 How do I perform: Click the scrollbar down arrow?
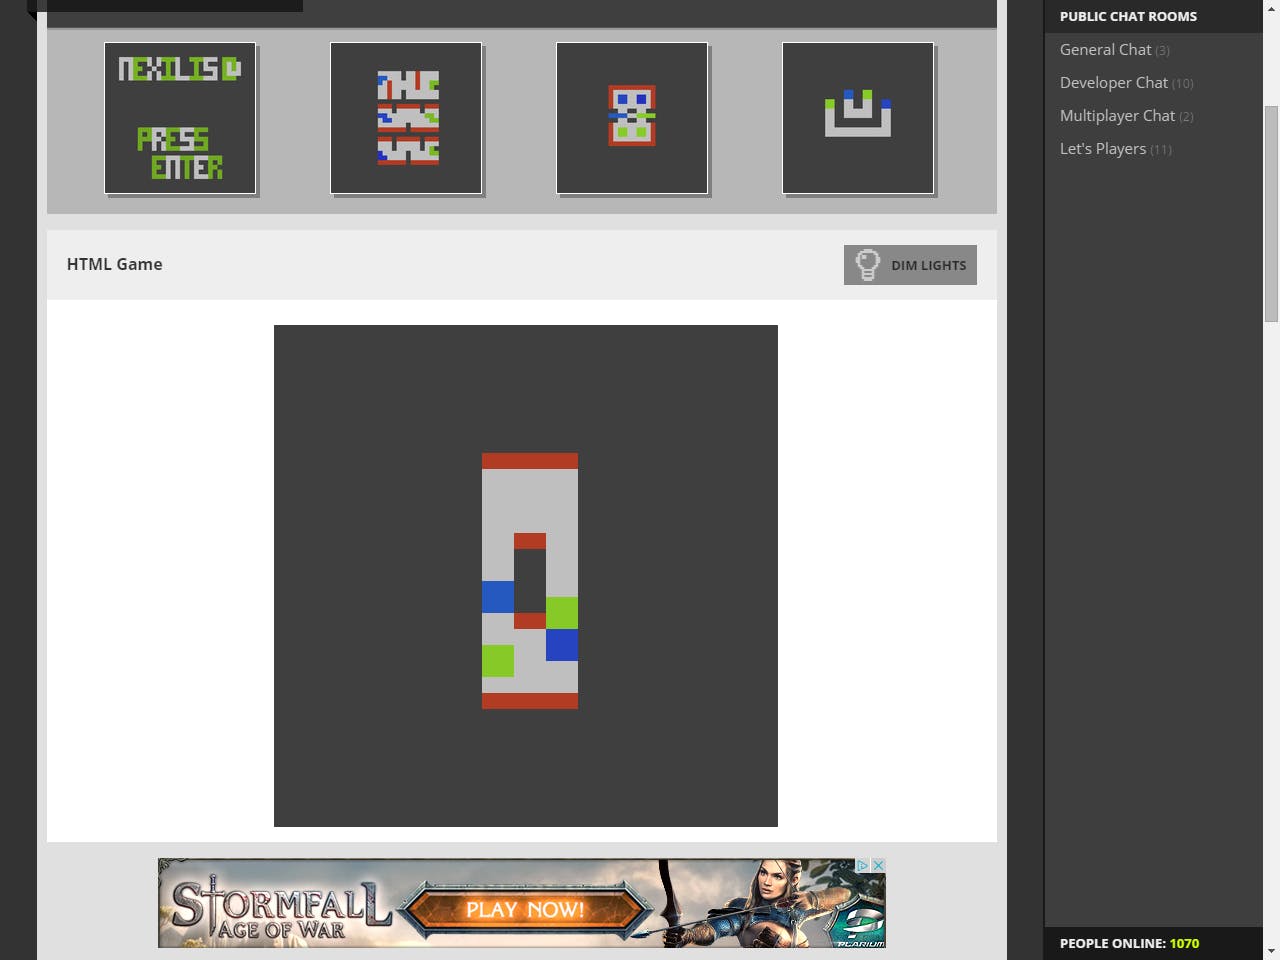click(x=1272, y=951)
